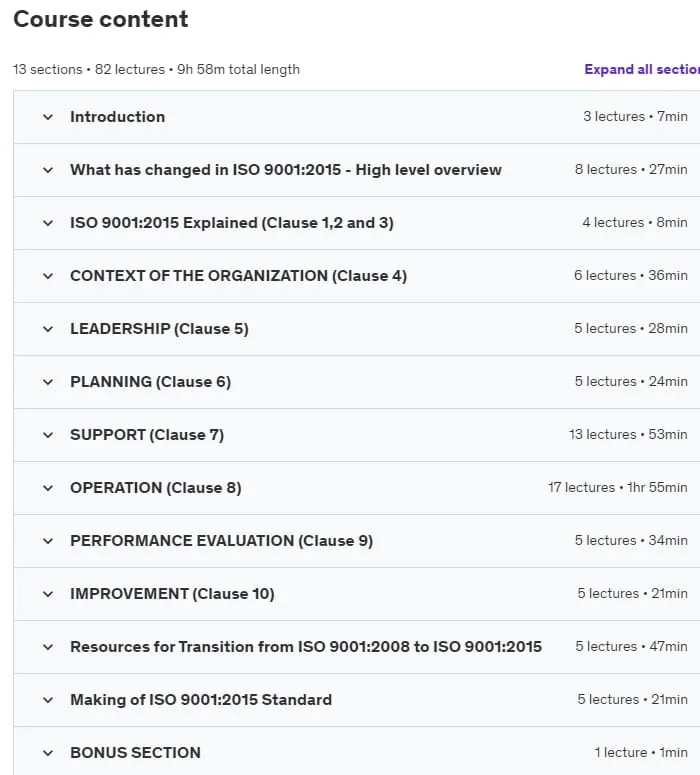
Task: Click 13 lectures 53min summary text
Action: (x=628, y=434)
